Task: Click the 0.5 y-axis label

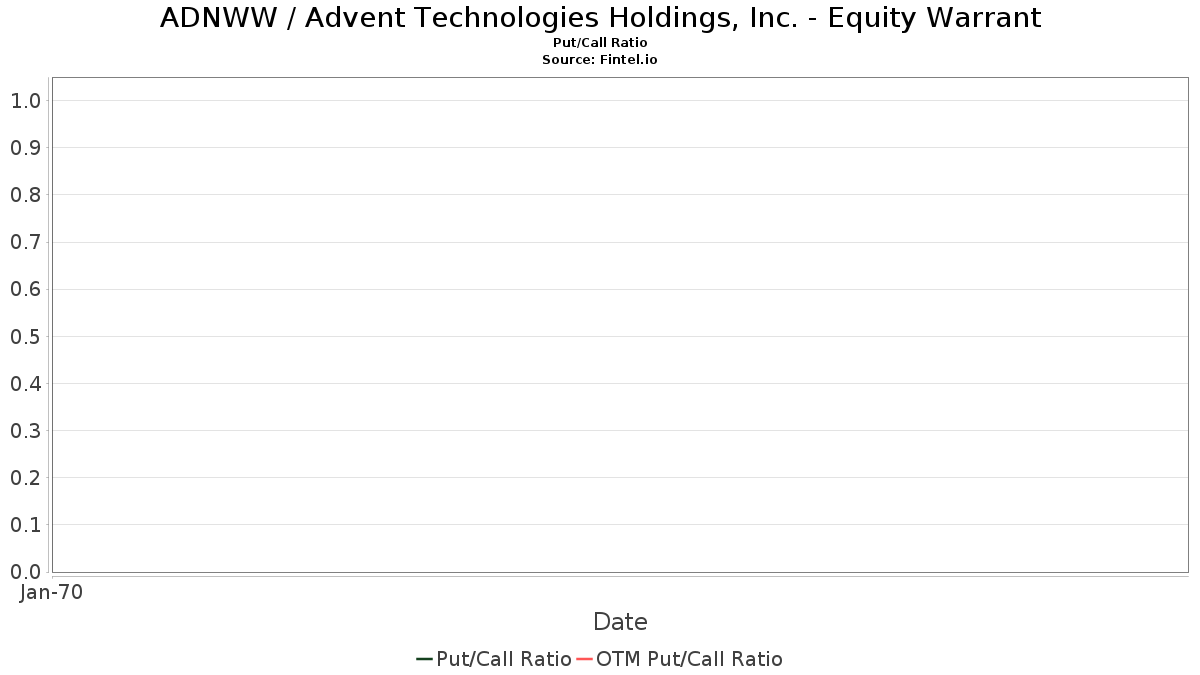Action: 25,336
